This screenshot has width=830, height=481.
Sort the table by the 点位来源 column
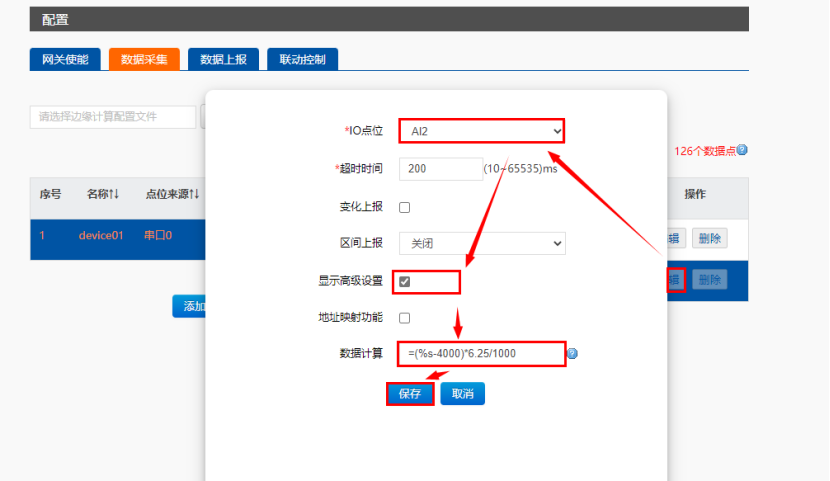click(x=172, y=194)
